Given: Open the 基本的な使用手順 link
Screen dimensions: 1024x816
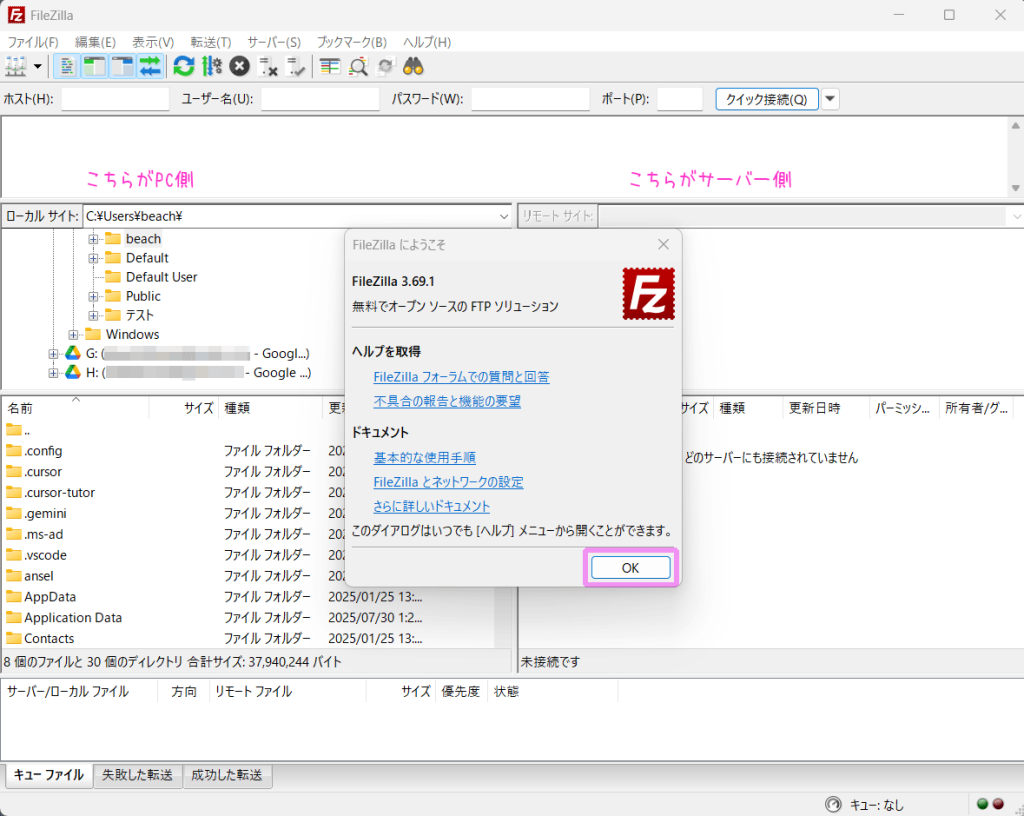Looking at the screenshot, I should pyautogui.click(x=424, y=458).
